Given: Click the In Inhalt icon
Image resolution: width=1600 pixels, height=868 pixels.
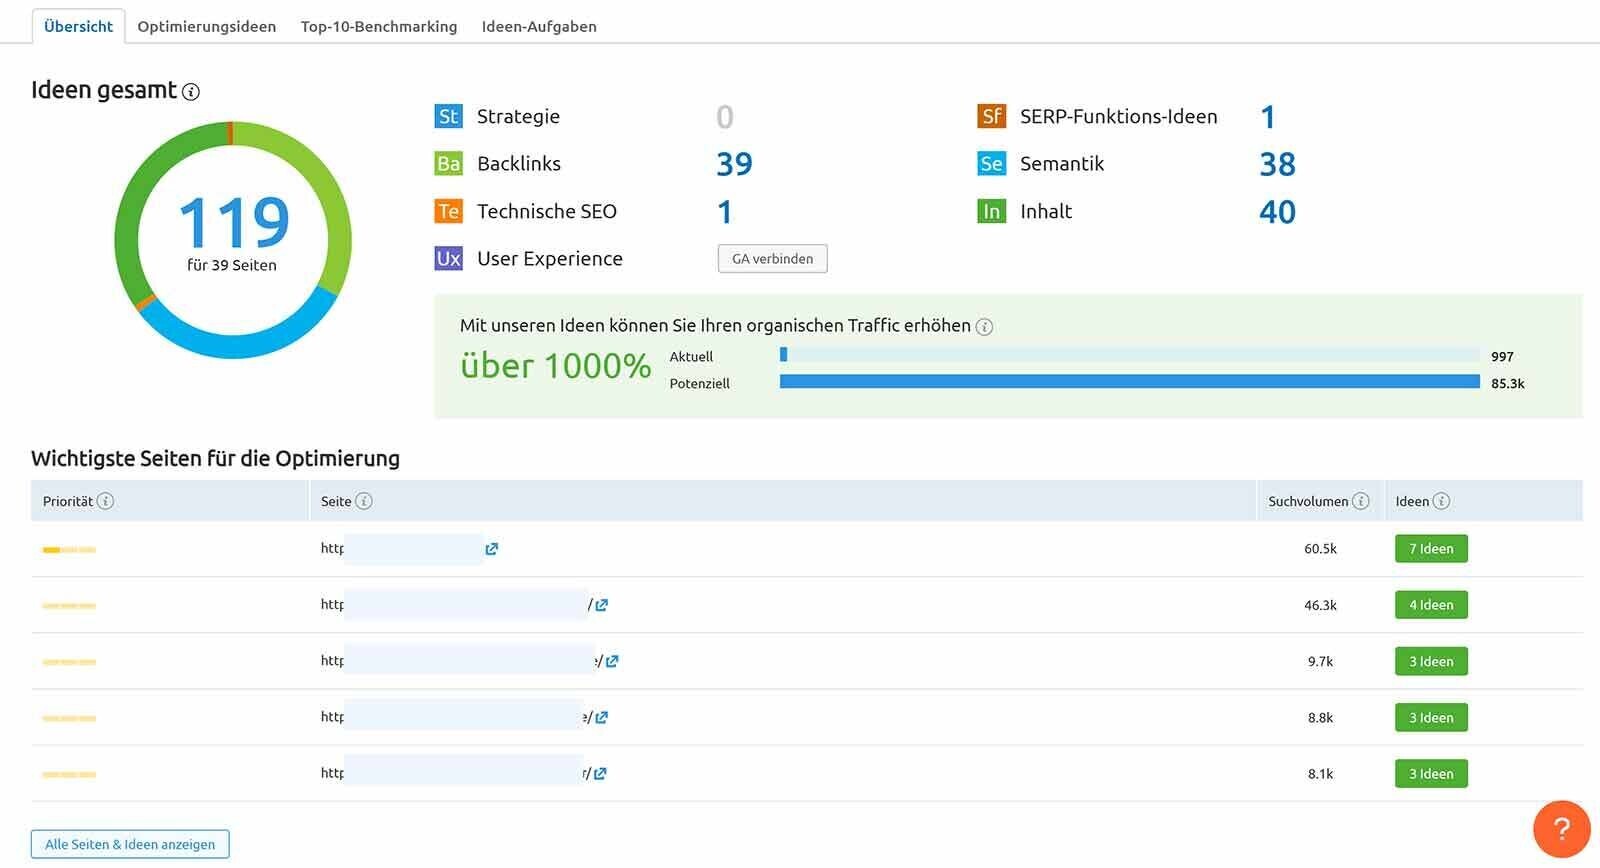Looking at the screenshot, I should coord(991,211).
